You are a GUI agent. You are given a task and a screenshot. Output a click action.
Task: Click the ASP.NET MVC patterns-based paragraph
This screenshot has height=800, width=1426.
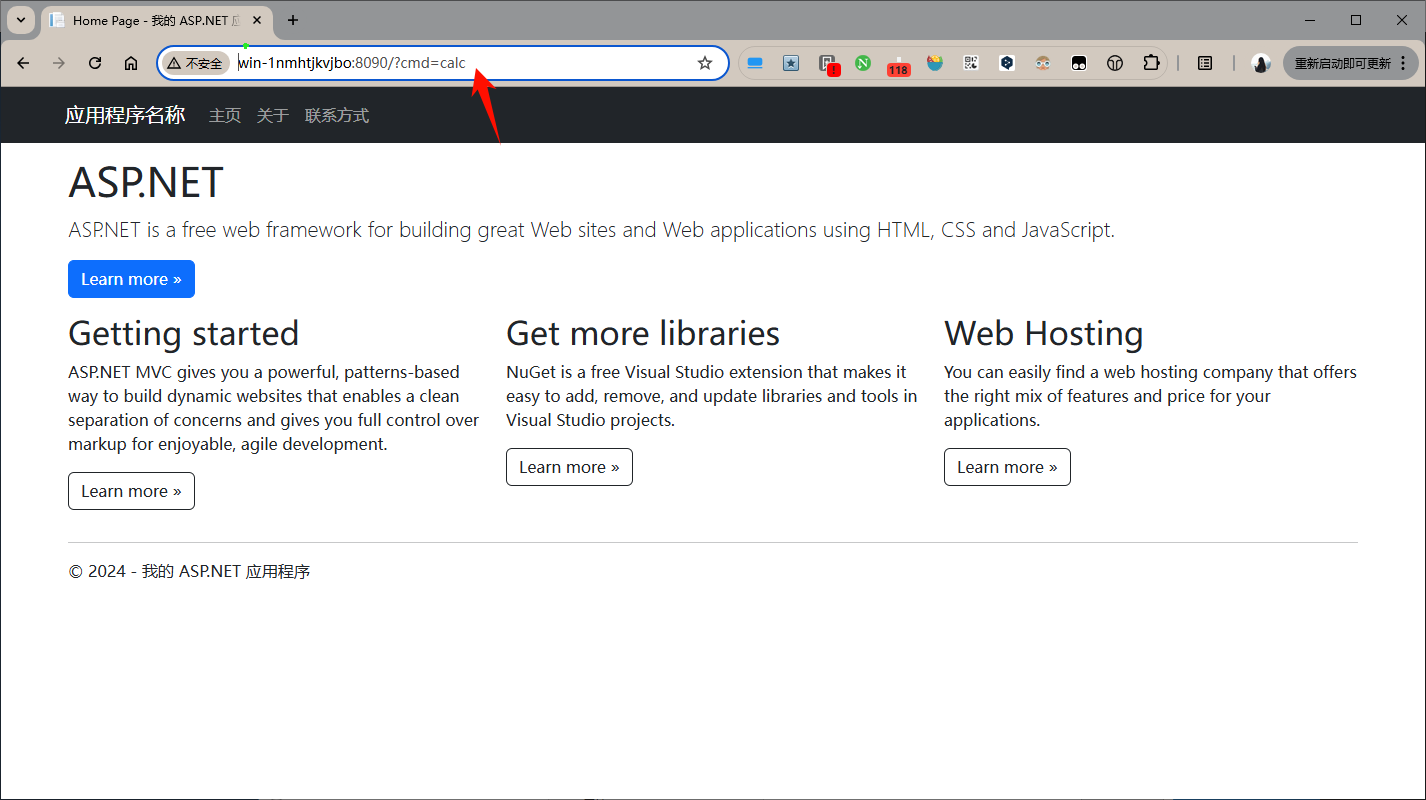[274, 408]
